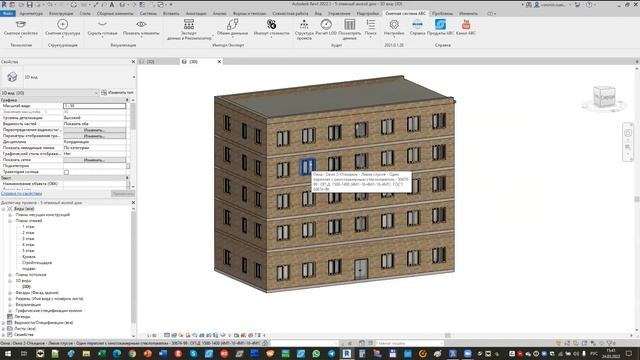Collapse the 3D виды node
This screenshot has width=640, height=360.
click(10, 281)
